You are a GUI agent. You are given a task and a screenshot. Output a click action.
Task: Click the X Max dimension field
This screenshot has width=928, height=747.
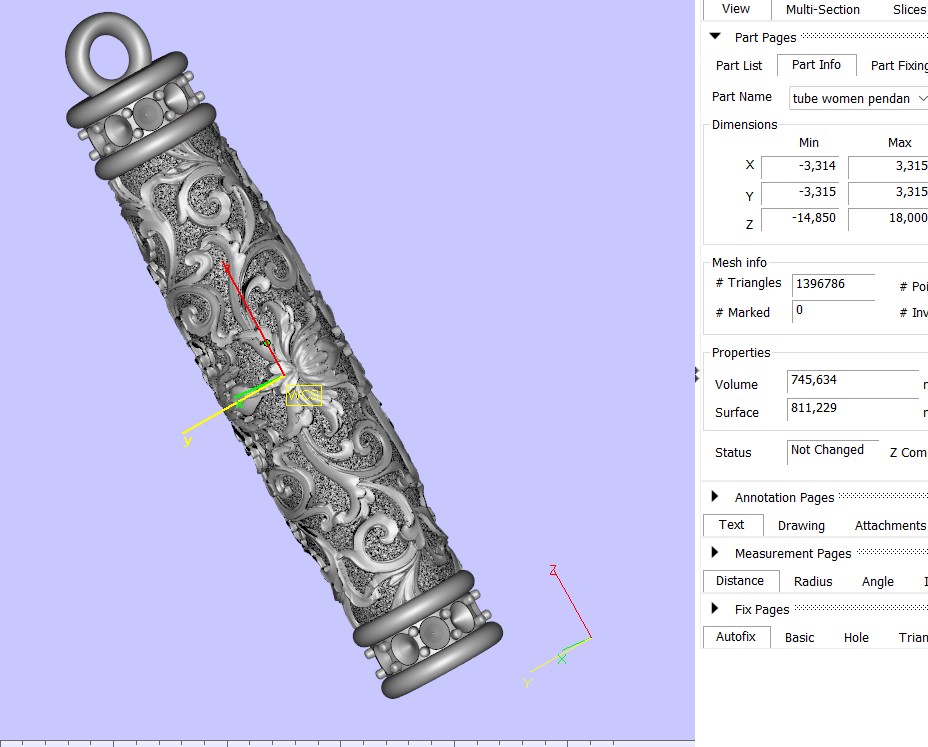pos(888,166)
